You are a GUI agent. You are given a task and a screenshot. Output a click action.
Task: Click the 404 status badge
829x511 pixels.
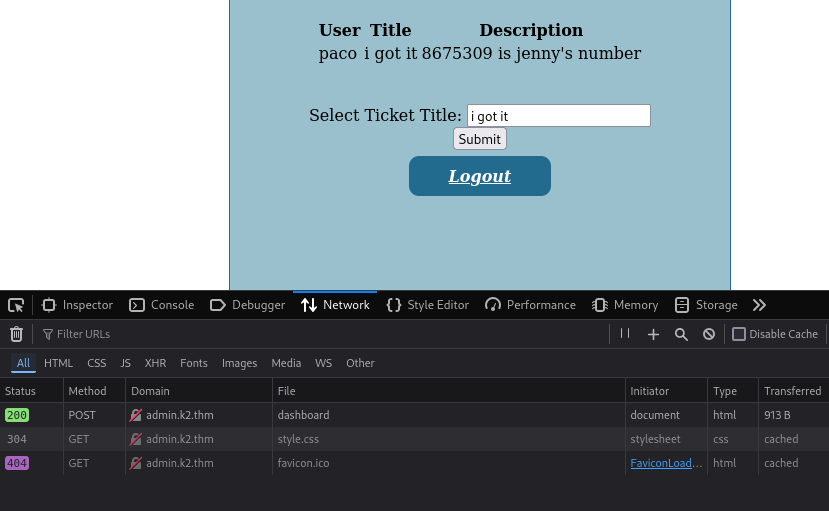pos(17,463)
